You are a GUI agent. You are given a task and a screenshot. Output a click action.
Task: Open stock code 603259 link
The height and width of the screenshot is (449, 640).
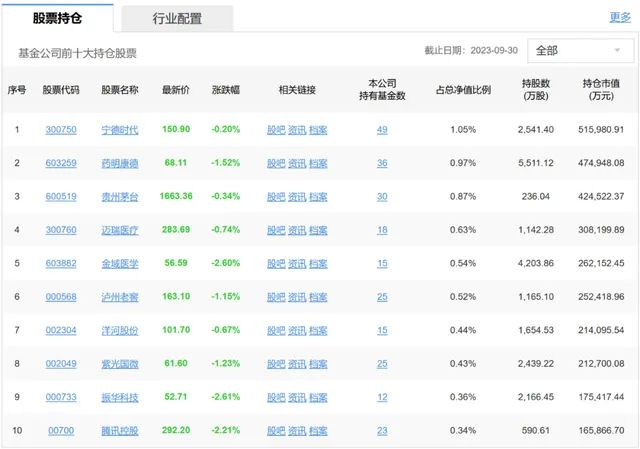(60, 163)
